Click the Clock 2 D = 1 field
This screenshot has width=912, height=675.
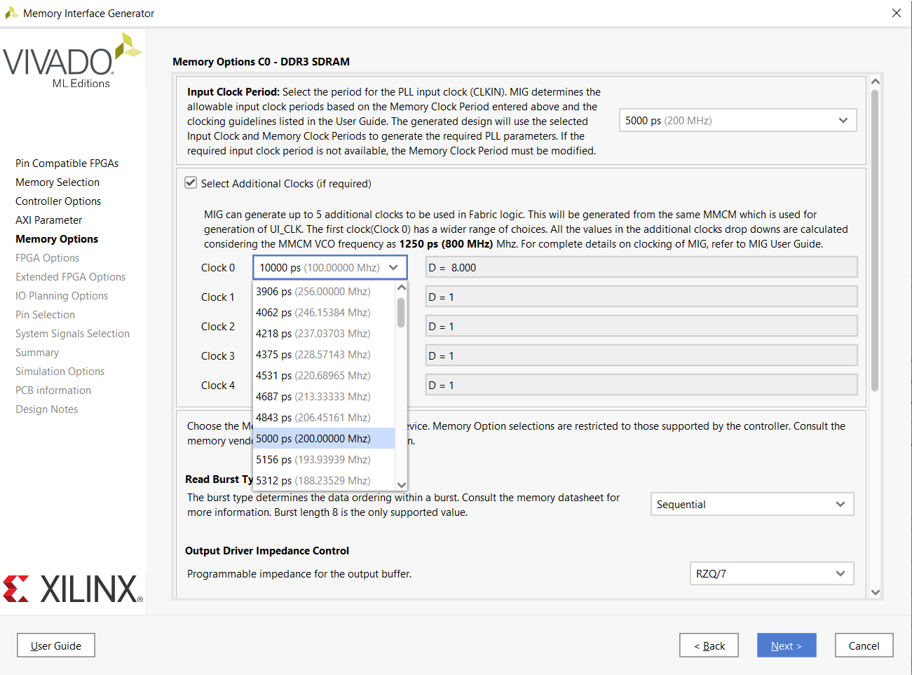(x=641, y=326)
